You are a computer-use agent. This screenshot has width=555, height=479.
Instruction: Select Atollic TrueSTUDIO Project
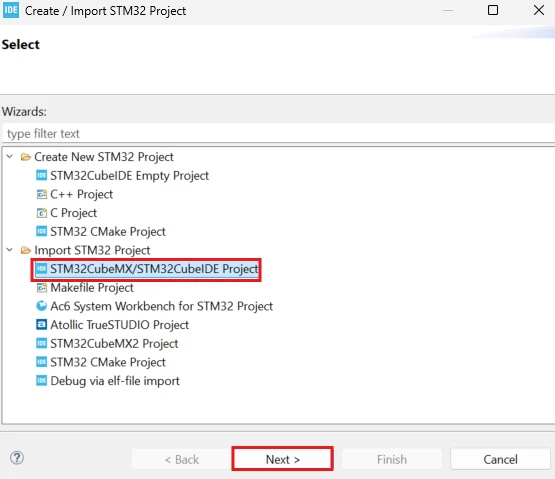[x=119, y=325]
